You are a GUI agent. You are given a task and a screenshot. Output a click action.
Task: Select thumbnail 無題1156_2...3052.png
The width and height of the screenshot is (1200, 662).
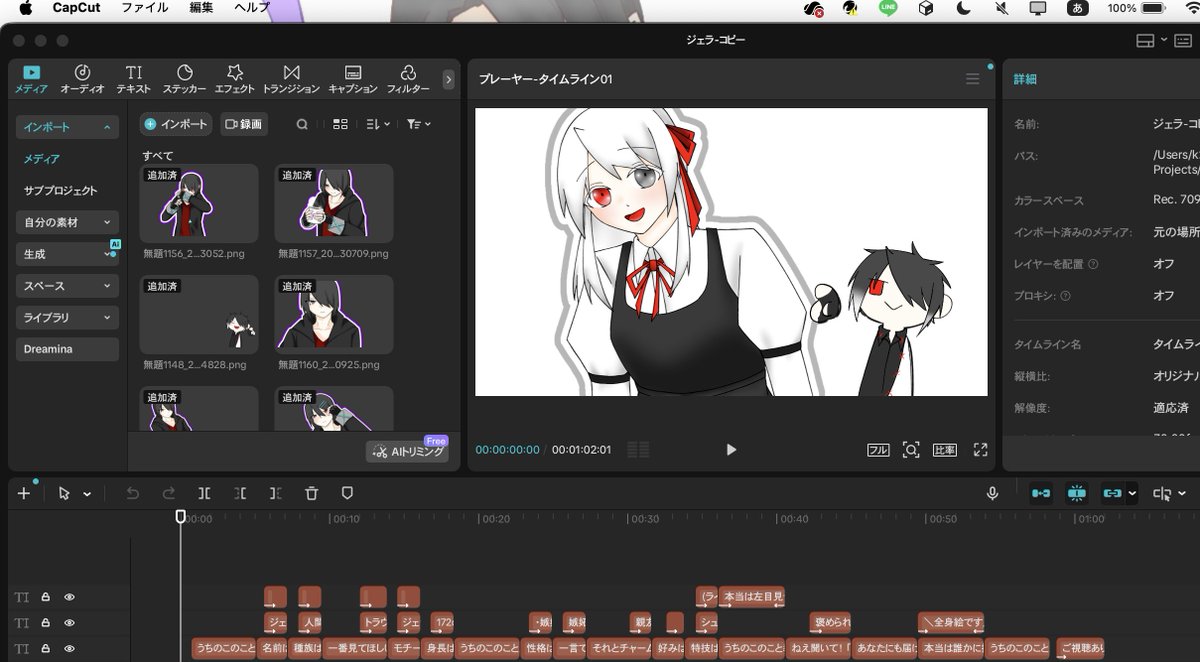pos(199,204)
